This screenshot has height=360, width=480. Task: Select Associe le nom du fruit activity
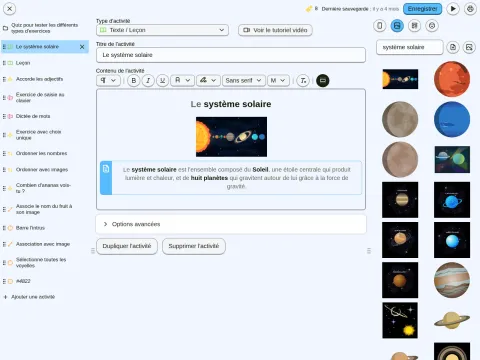click(45, 209)
